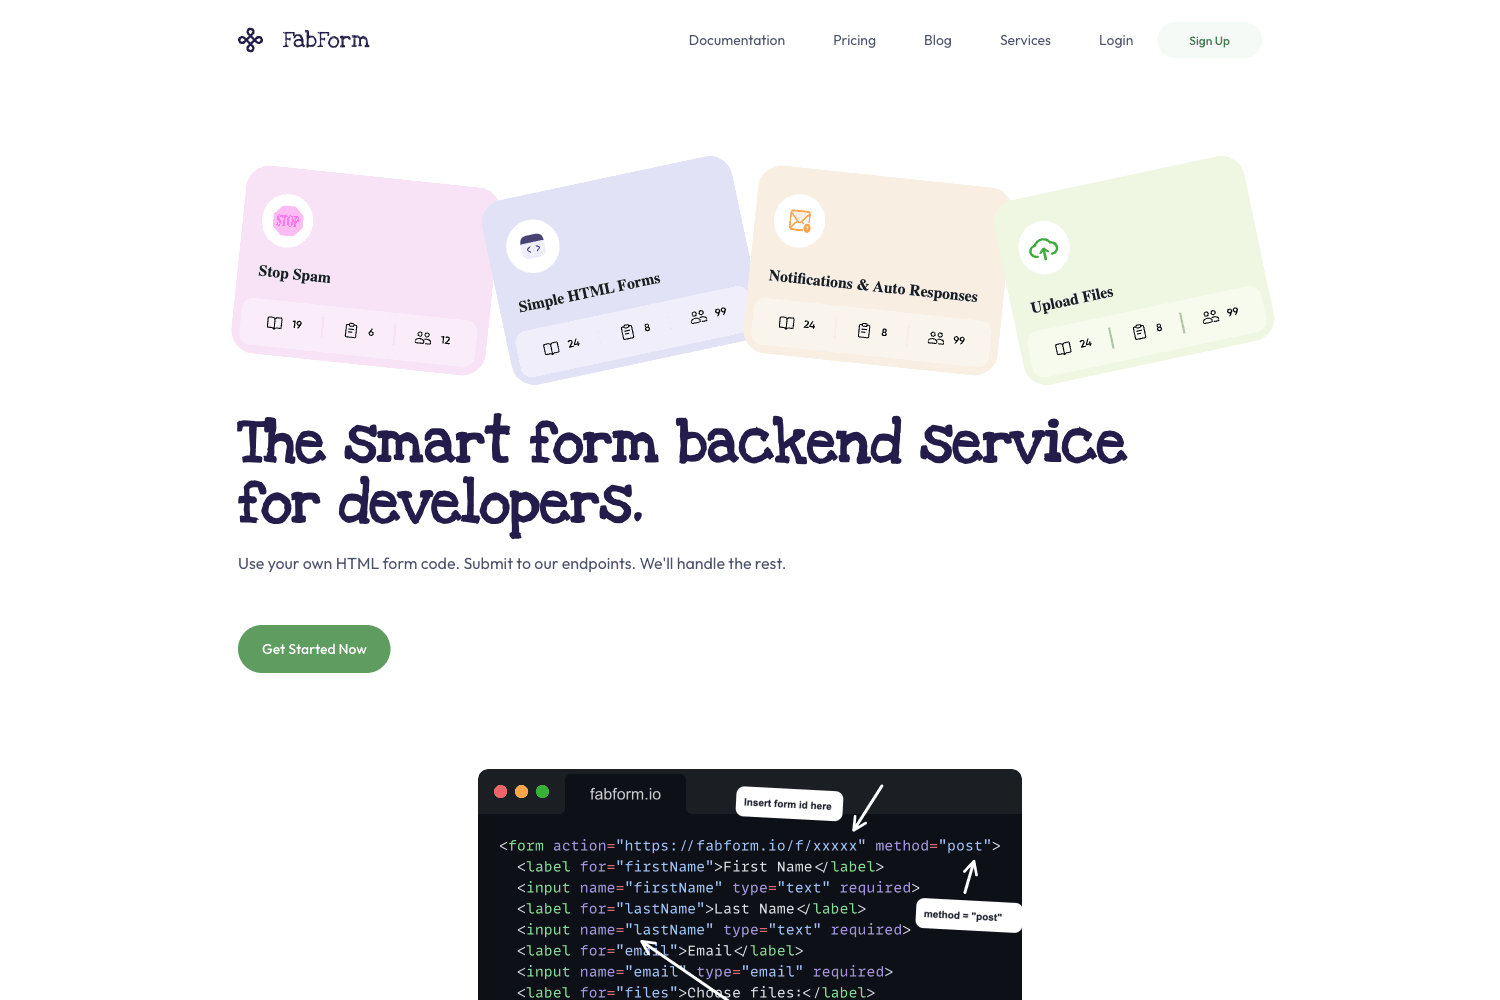Image resolution: width=1500 pixels, height=1000 pixels.
Task: Click the Get Started Now button
Action: (314, 649)
